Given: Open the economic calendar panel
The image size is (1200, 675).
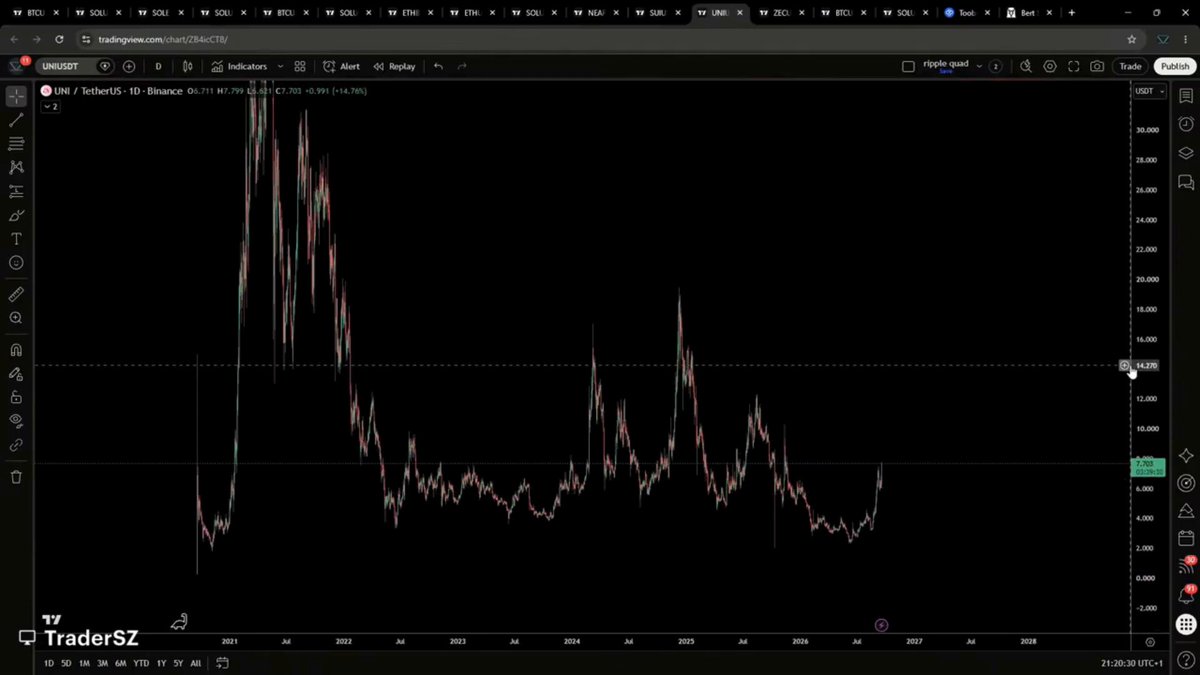Looking at the screenshot, I should pos(1186,539).
